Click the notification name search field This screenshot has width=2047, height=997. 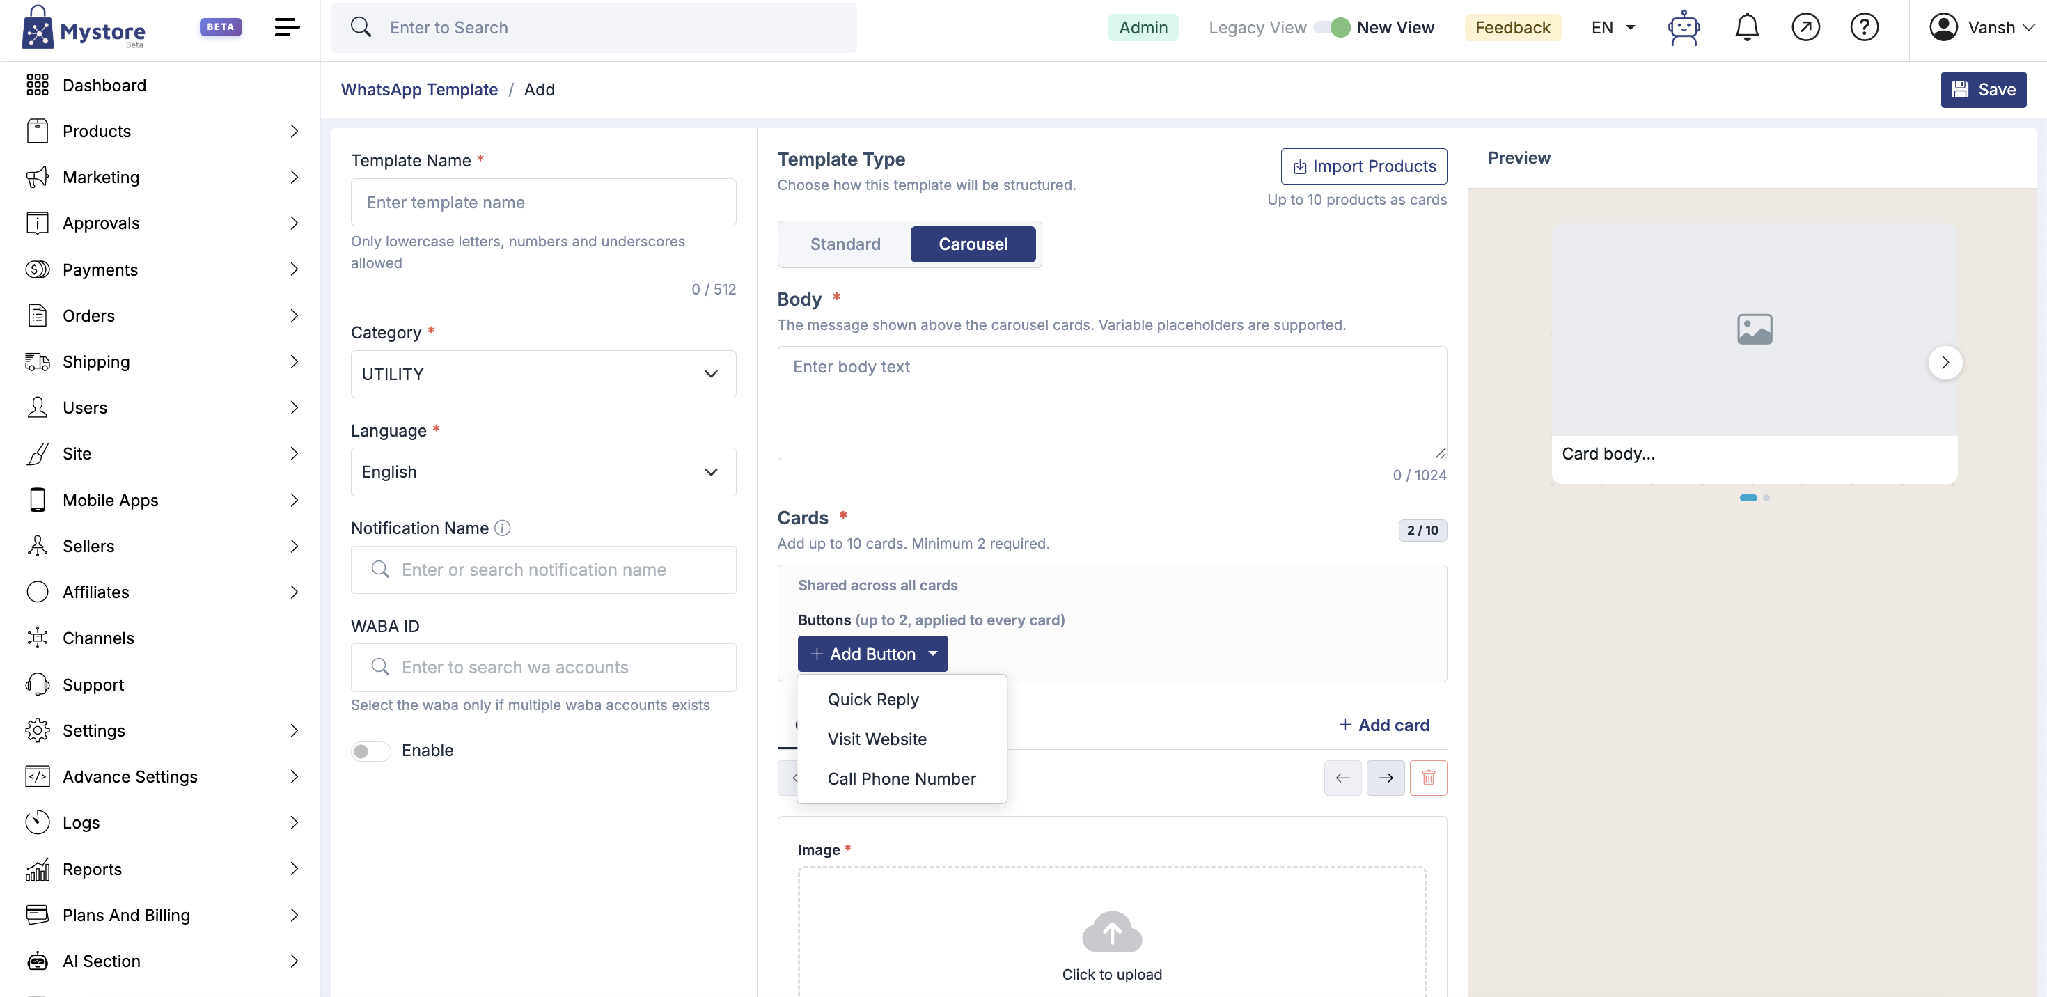click(543, 570)
